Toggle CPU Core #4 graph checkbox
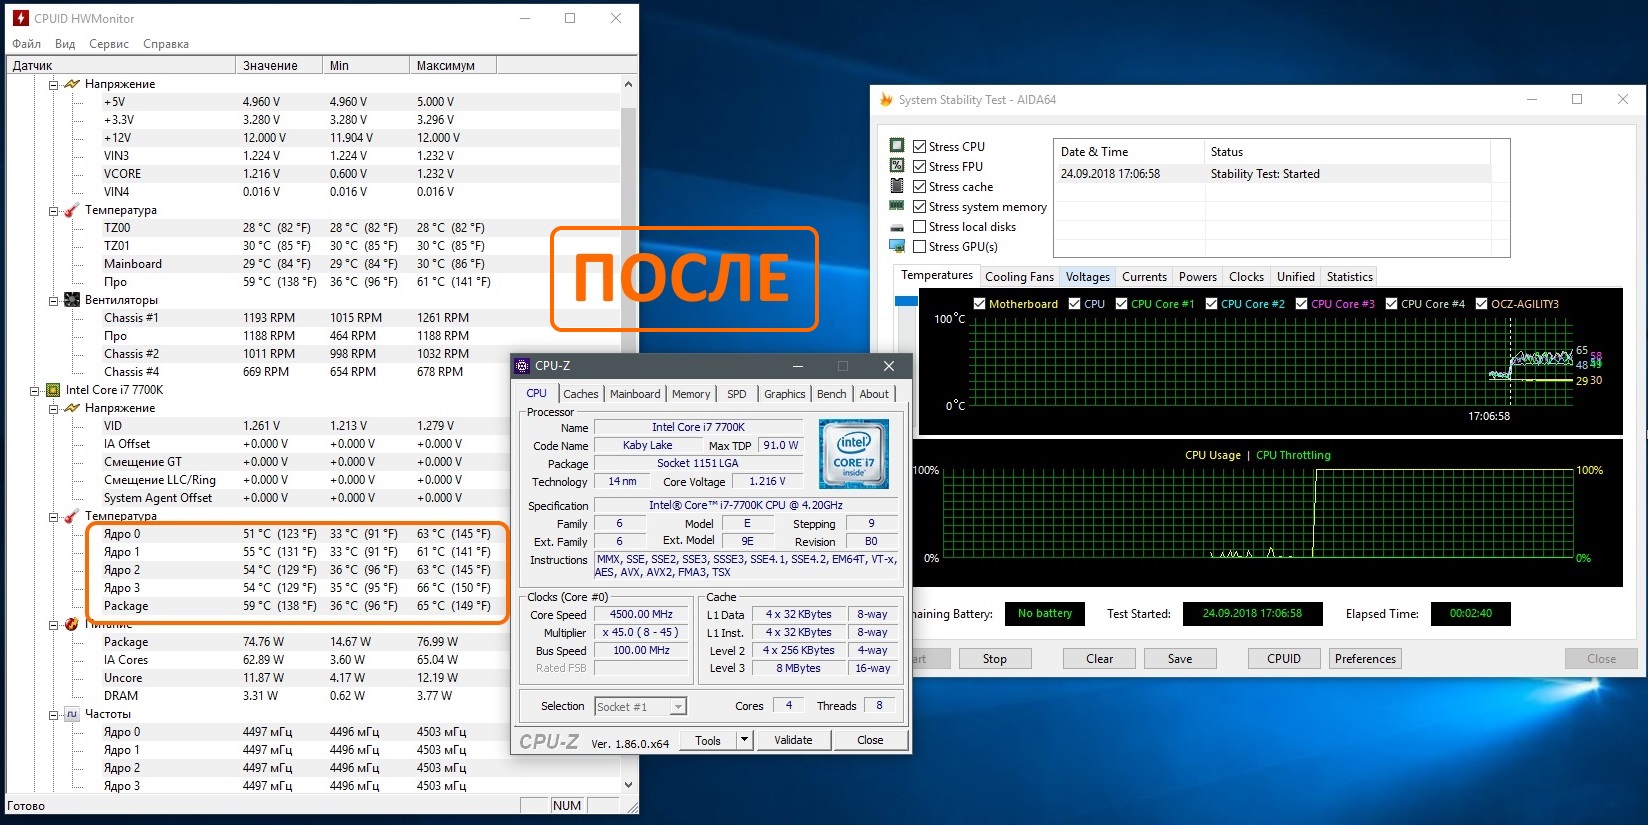This screenshot has width=1648, height=825. pyautogui.click(x=1392, y=304)
